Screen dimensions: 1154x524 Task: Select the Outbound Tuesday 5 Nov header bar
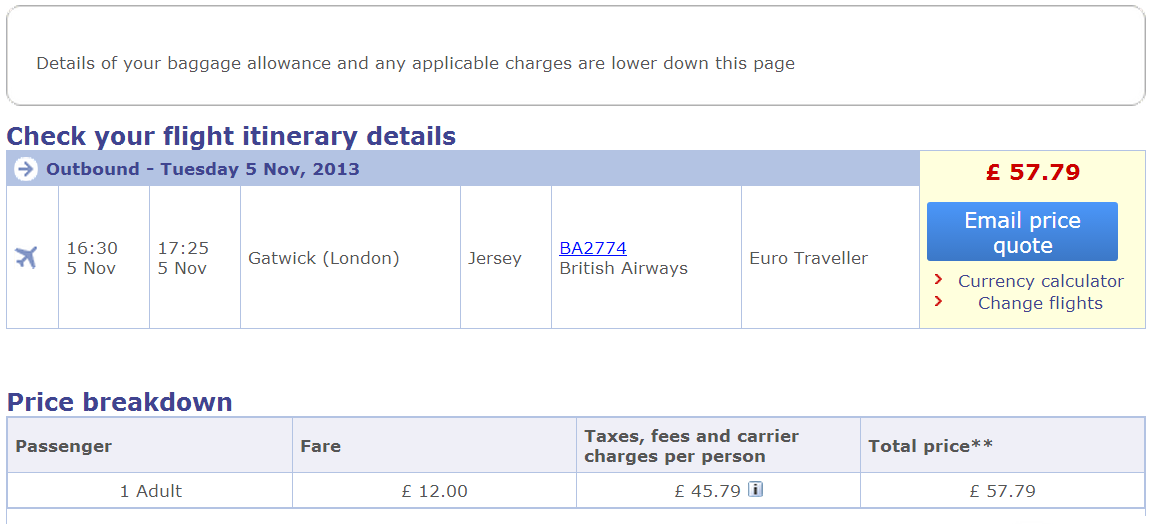point(460,169)
